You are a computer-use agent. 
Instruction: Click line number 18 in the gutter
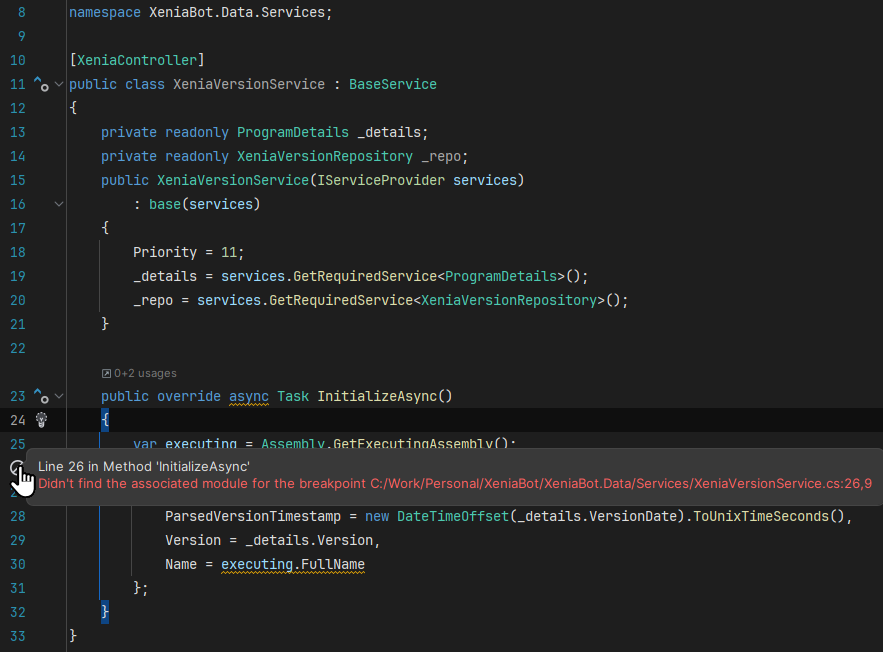pyautogui.click(x=18, y=253)
